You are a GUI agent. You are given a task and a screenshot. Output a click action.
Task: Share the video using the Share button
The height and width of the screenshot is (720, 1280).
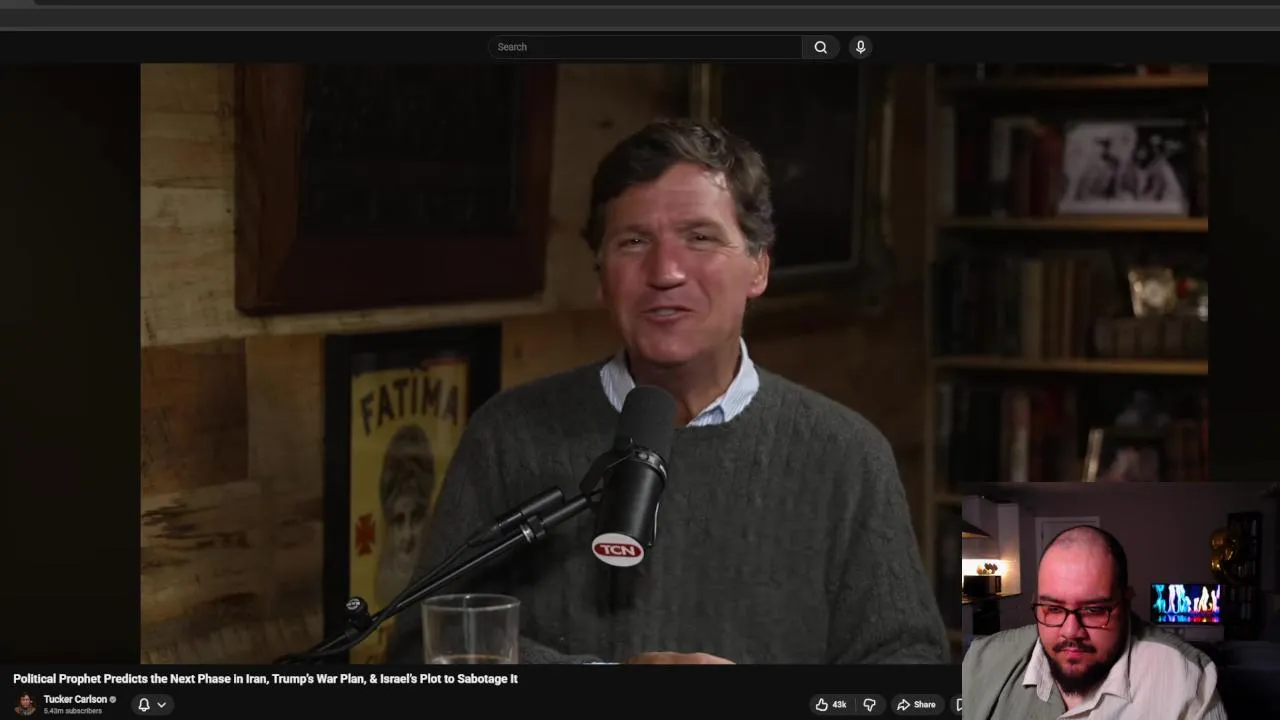pyautogui.click(x=916, y=705)
